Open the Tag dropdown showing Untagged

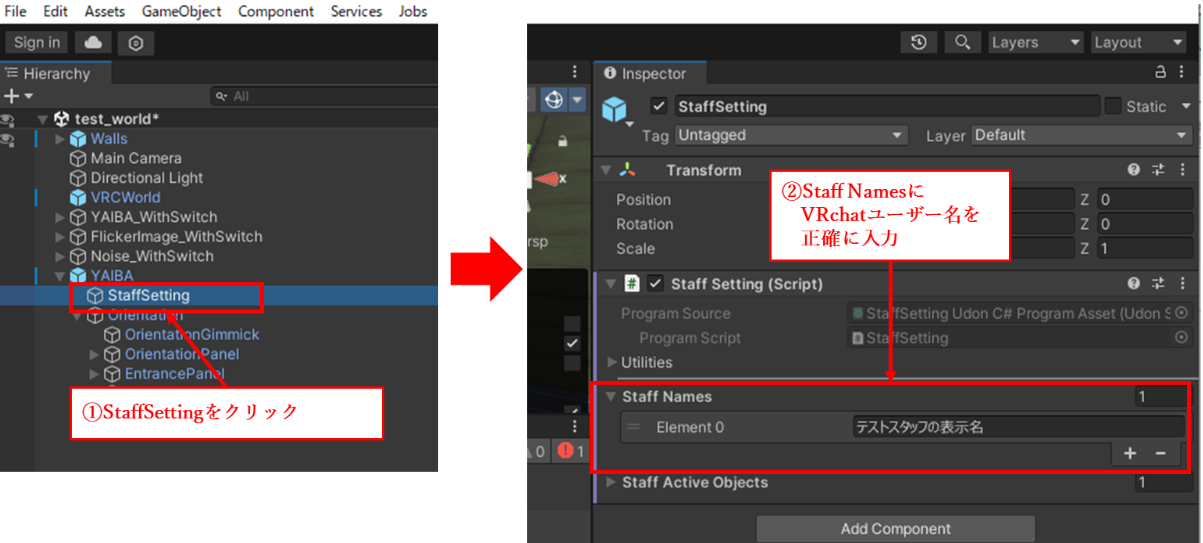tap(789, 135)
